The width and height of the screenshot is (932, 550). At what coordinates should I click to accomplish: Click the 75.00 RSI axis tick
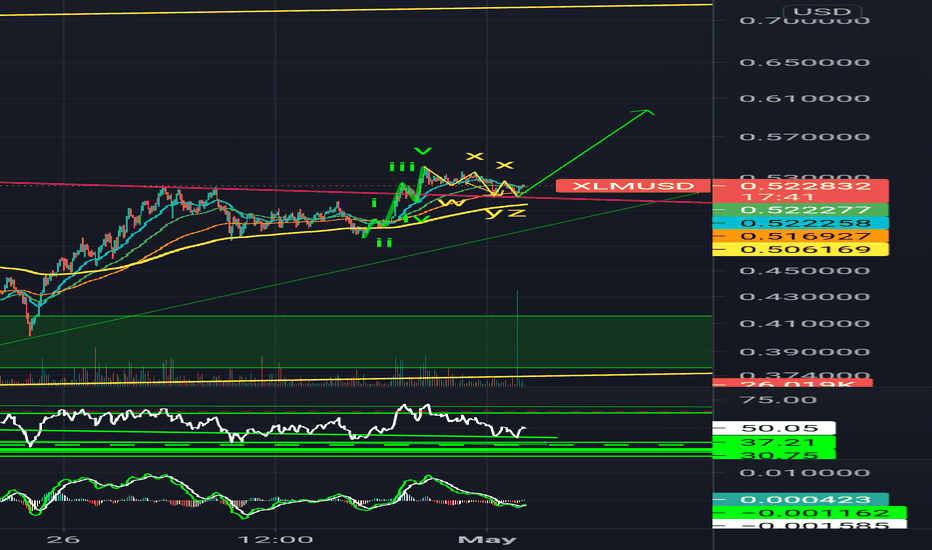point(779,400)
